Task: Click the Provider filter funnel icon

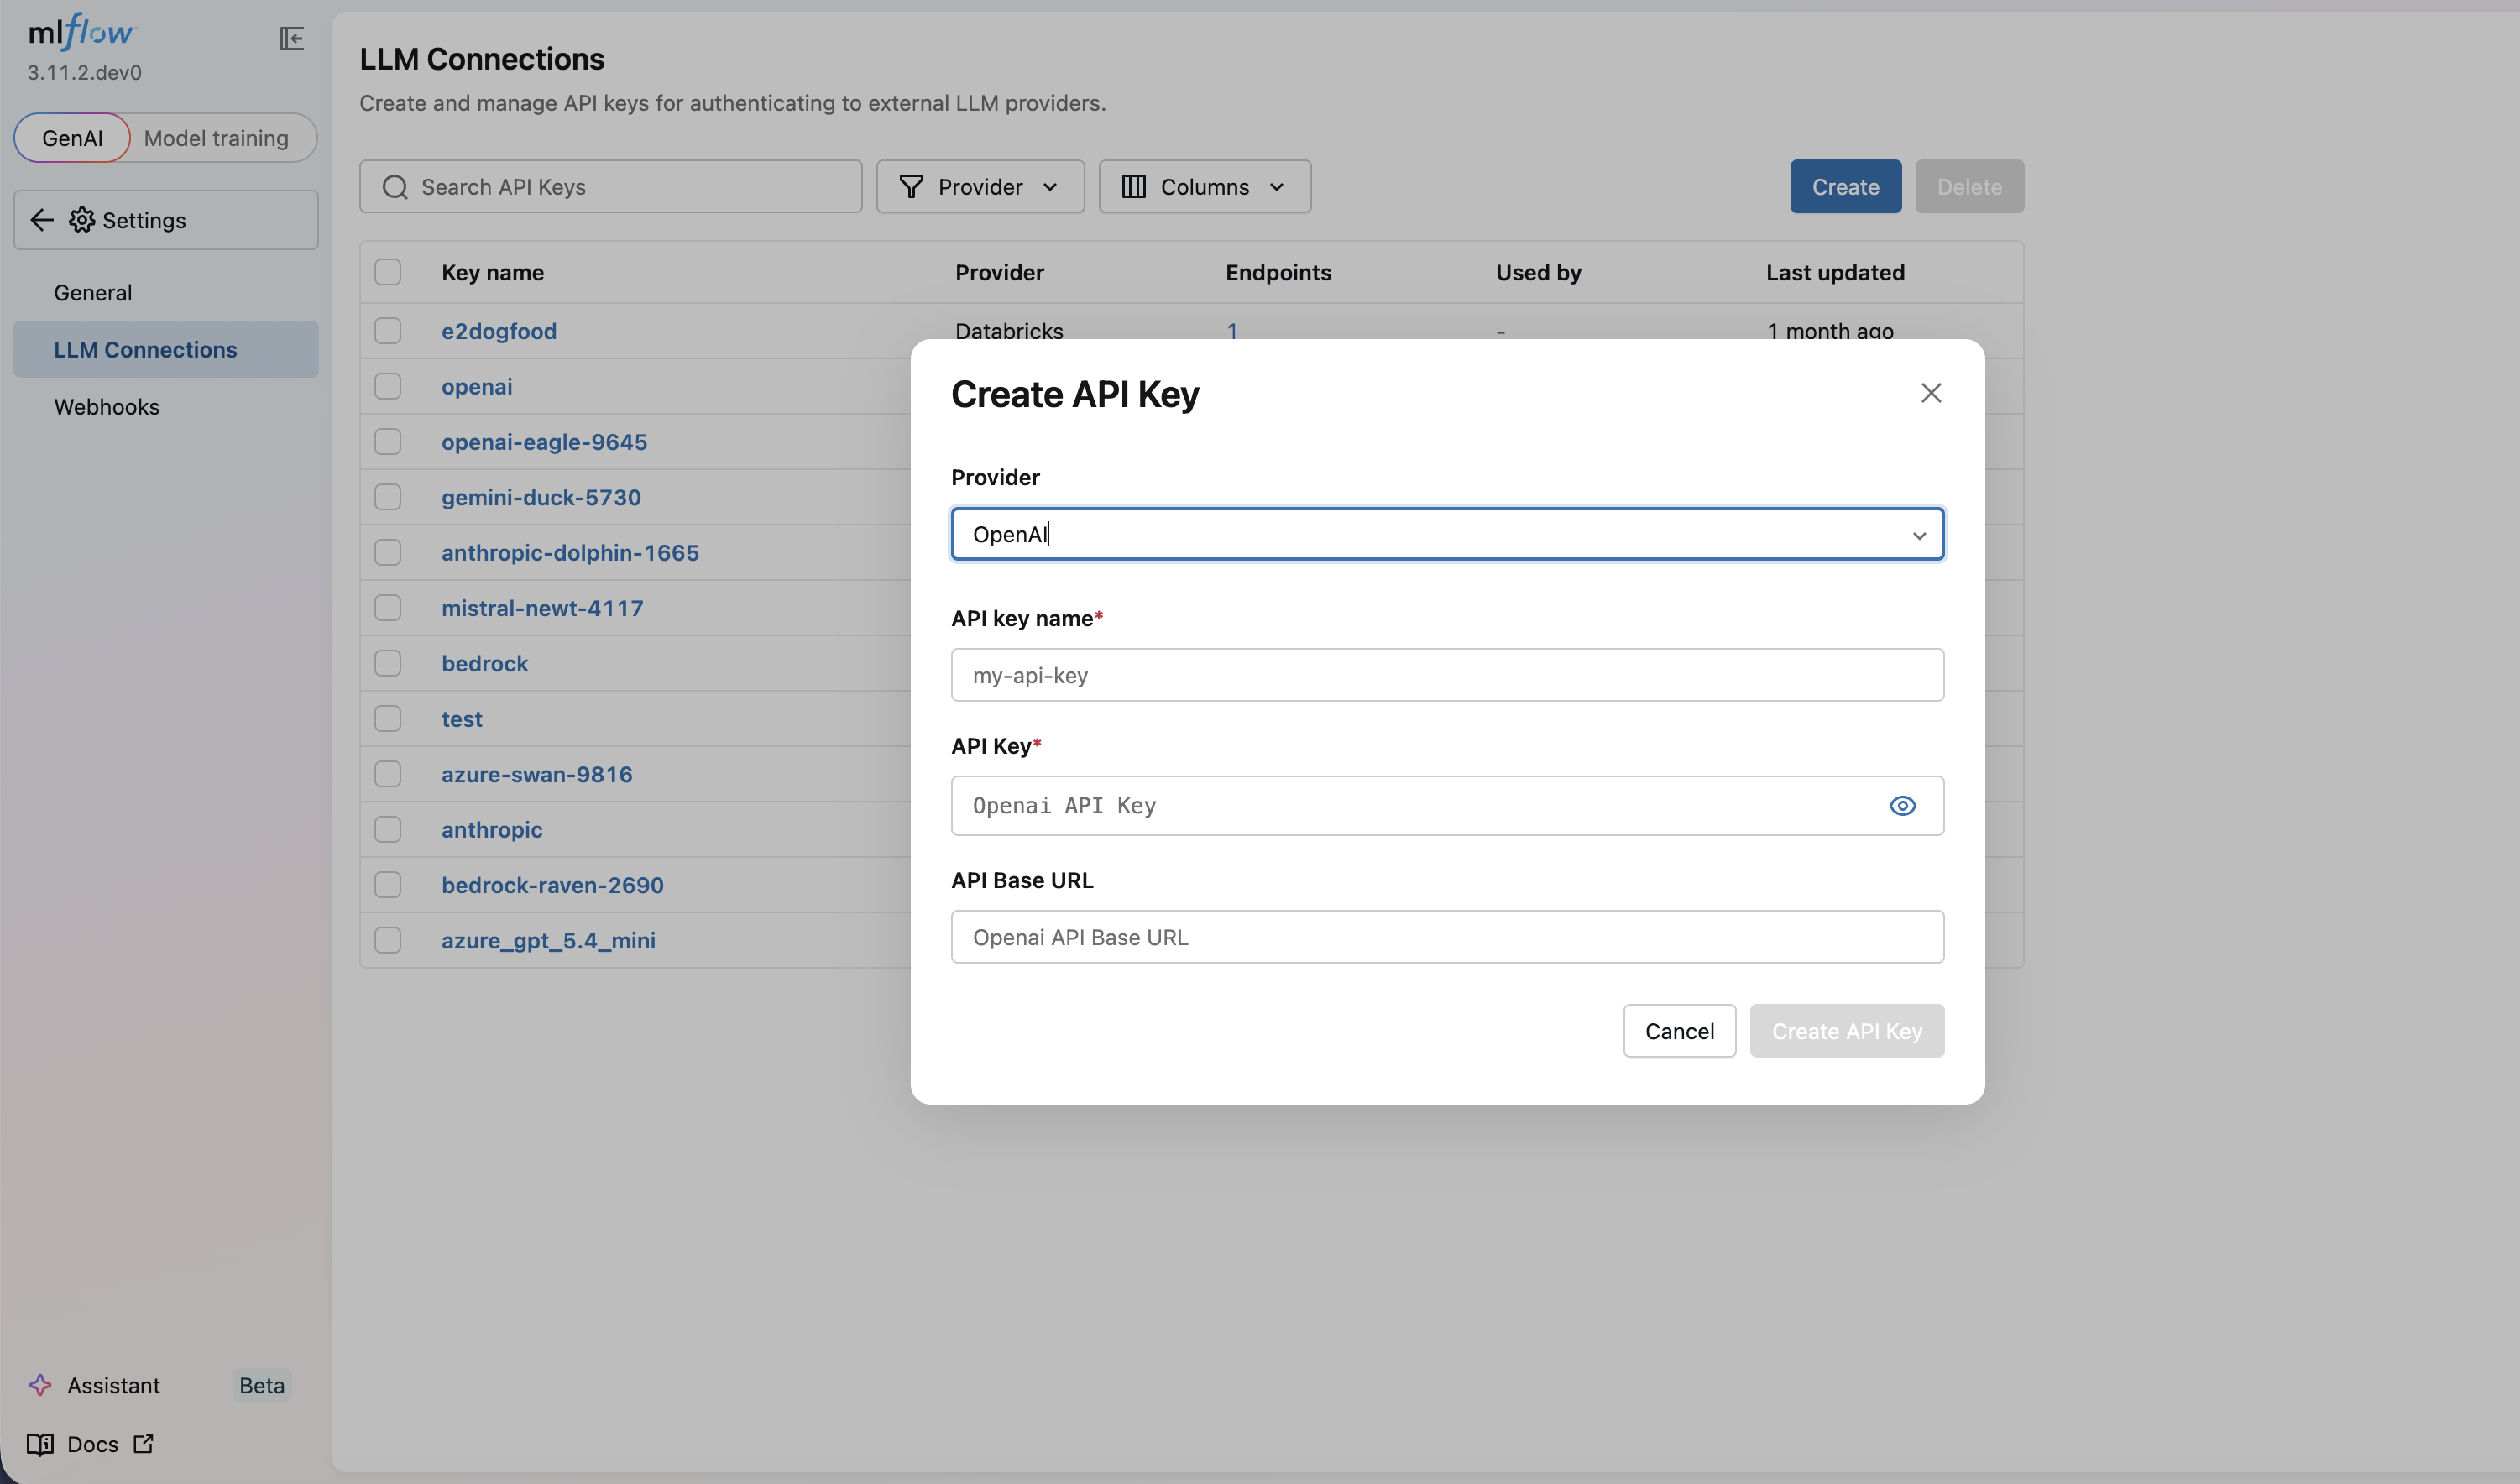Action: (x=911, y=187)
